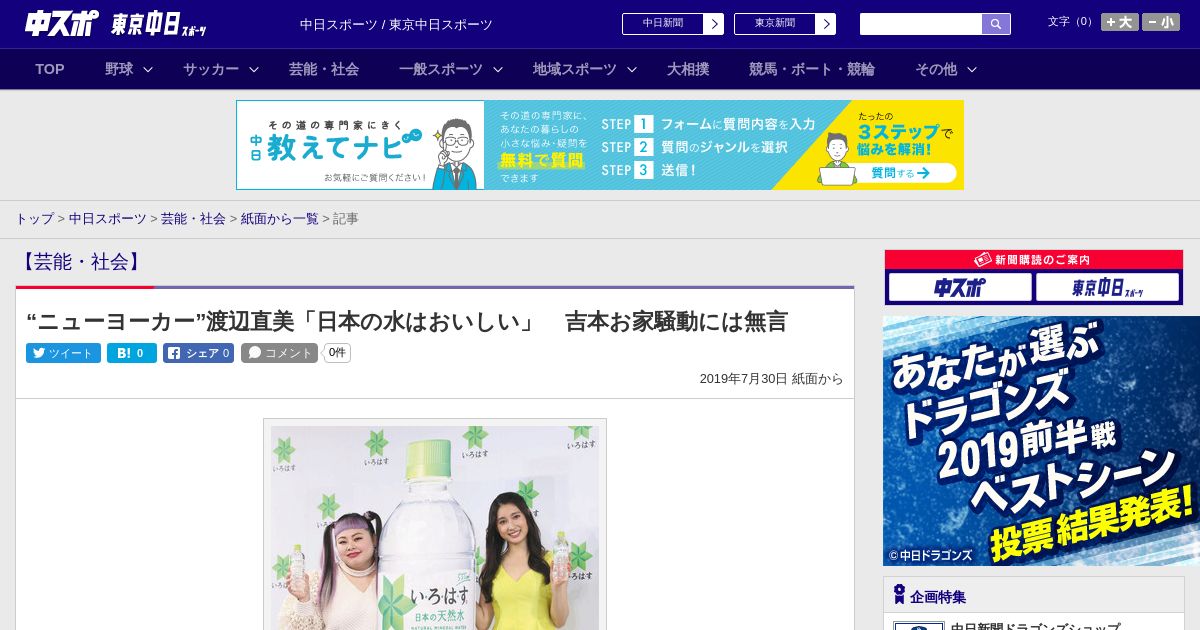Click the 東京中日スポーツ header logo

159,24
